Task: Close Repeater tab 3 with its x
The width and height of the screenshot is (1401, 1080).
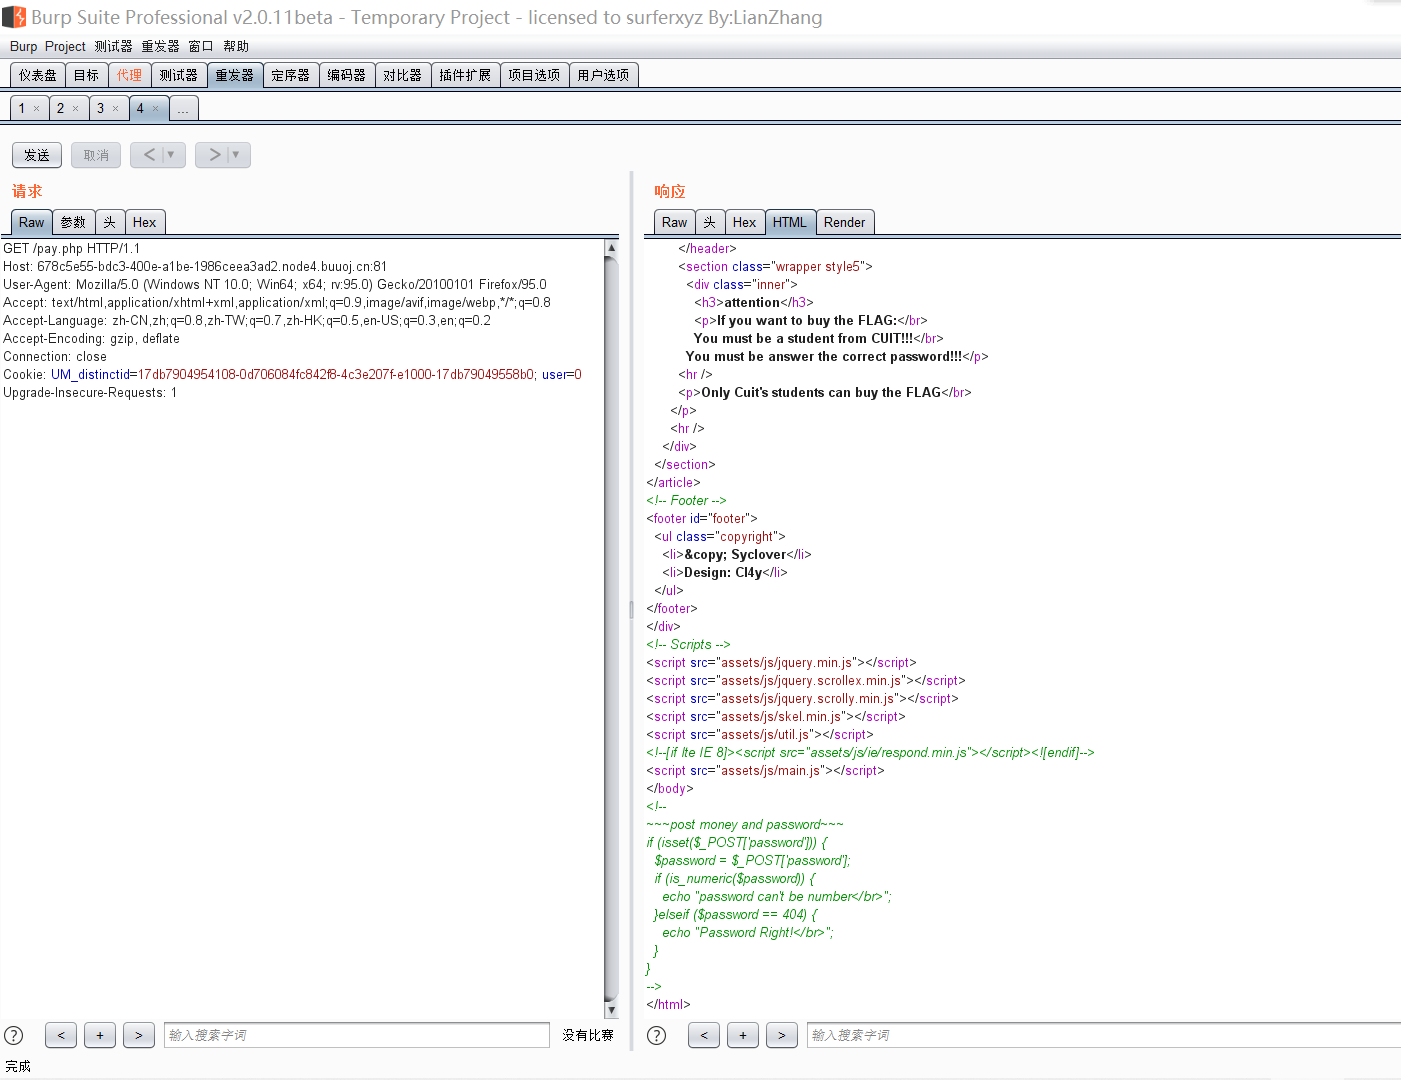Action: pyautogui.click(x=115, y=109)
